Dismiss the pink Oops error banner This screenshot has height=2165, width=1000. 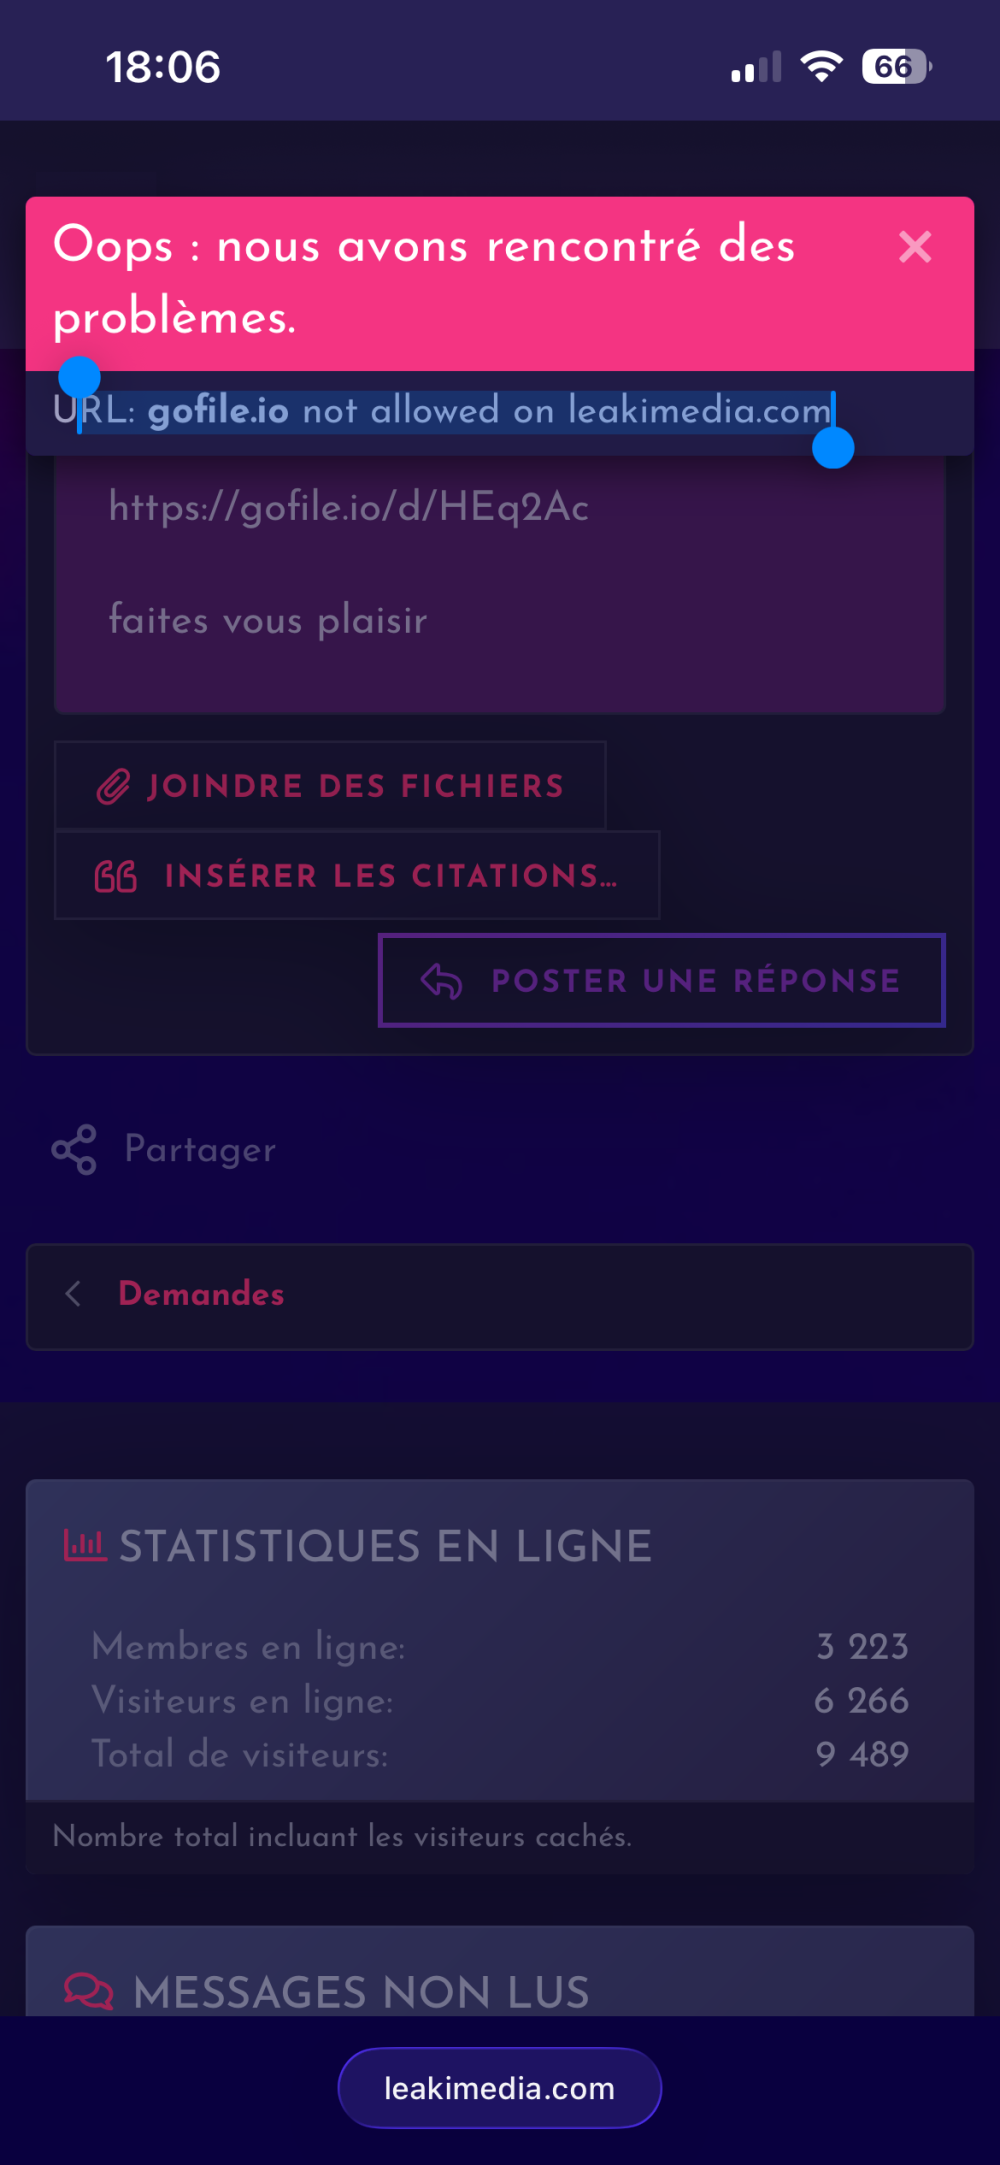915,247
